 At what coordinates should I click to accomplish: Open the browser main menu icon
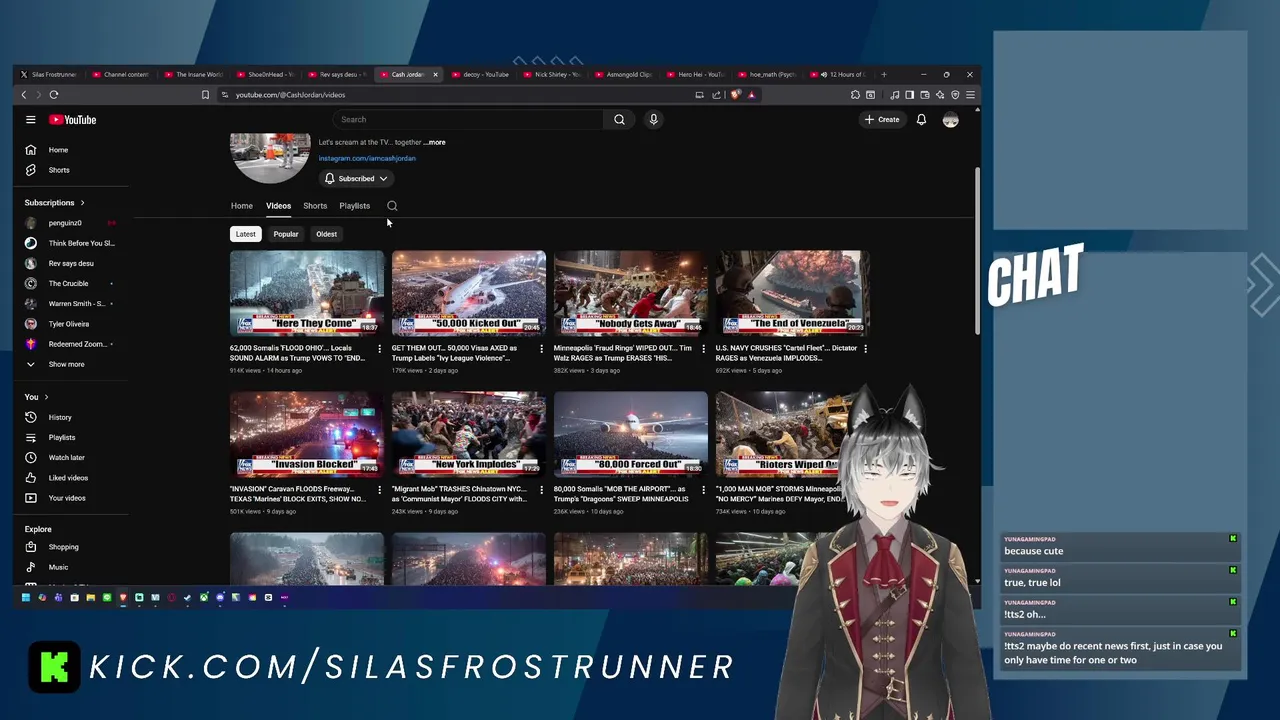click(970, 95)
